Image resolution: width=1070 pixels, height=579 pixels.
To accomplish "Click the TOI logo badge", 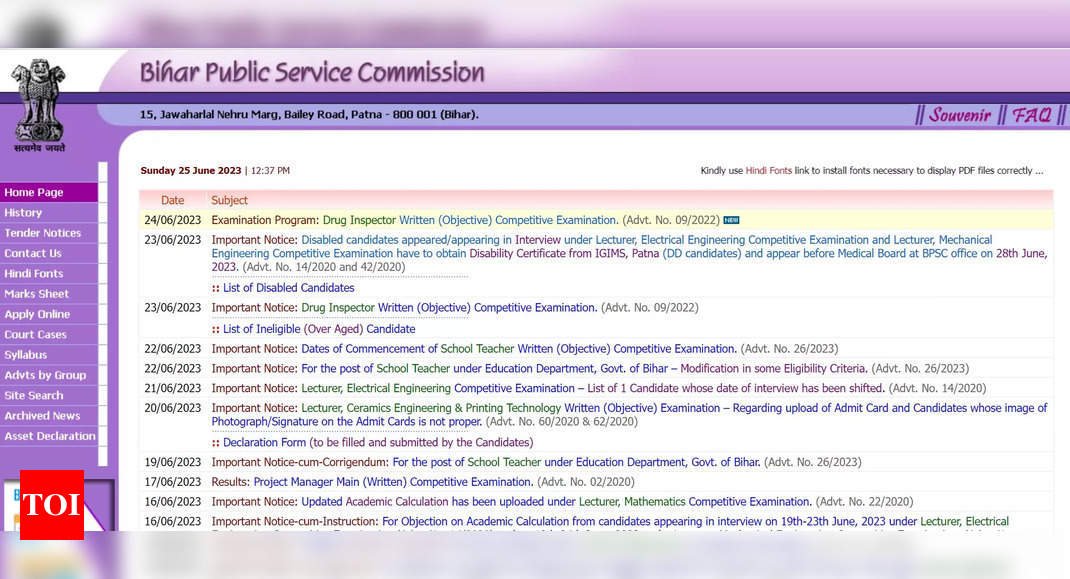I will point(52,505).
